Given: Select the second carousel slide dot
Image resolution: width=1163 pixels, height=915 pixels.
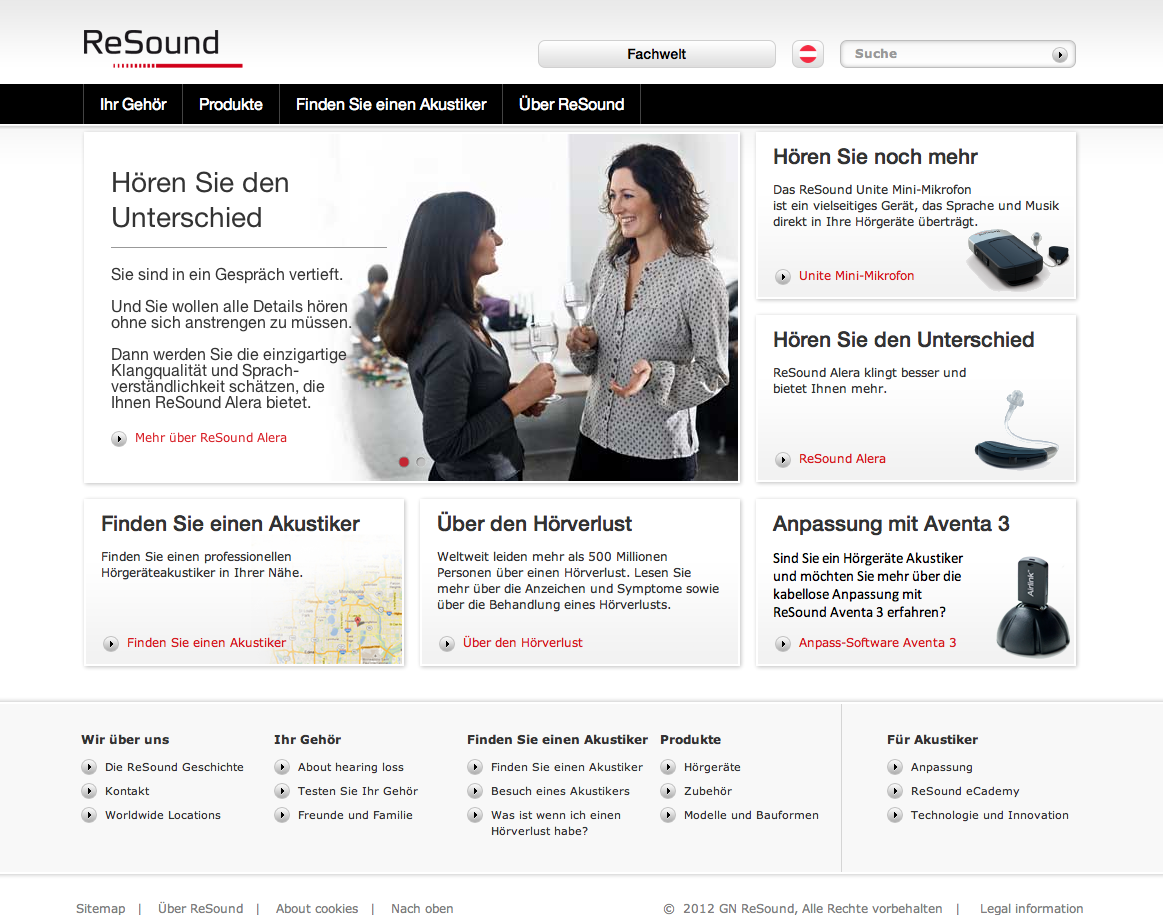Looking at the screenshot, I should 421,462.
